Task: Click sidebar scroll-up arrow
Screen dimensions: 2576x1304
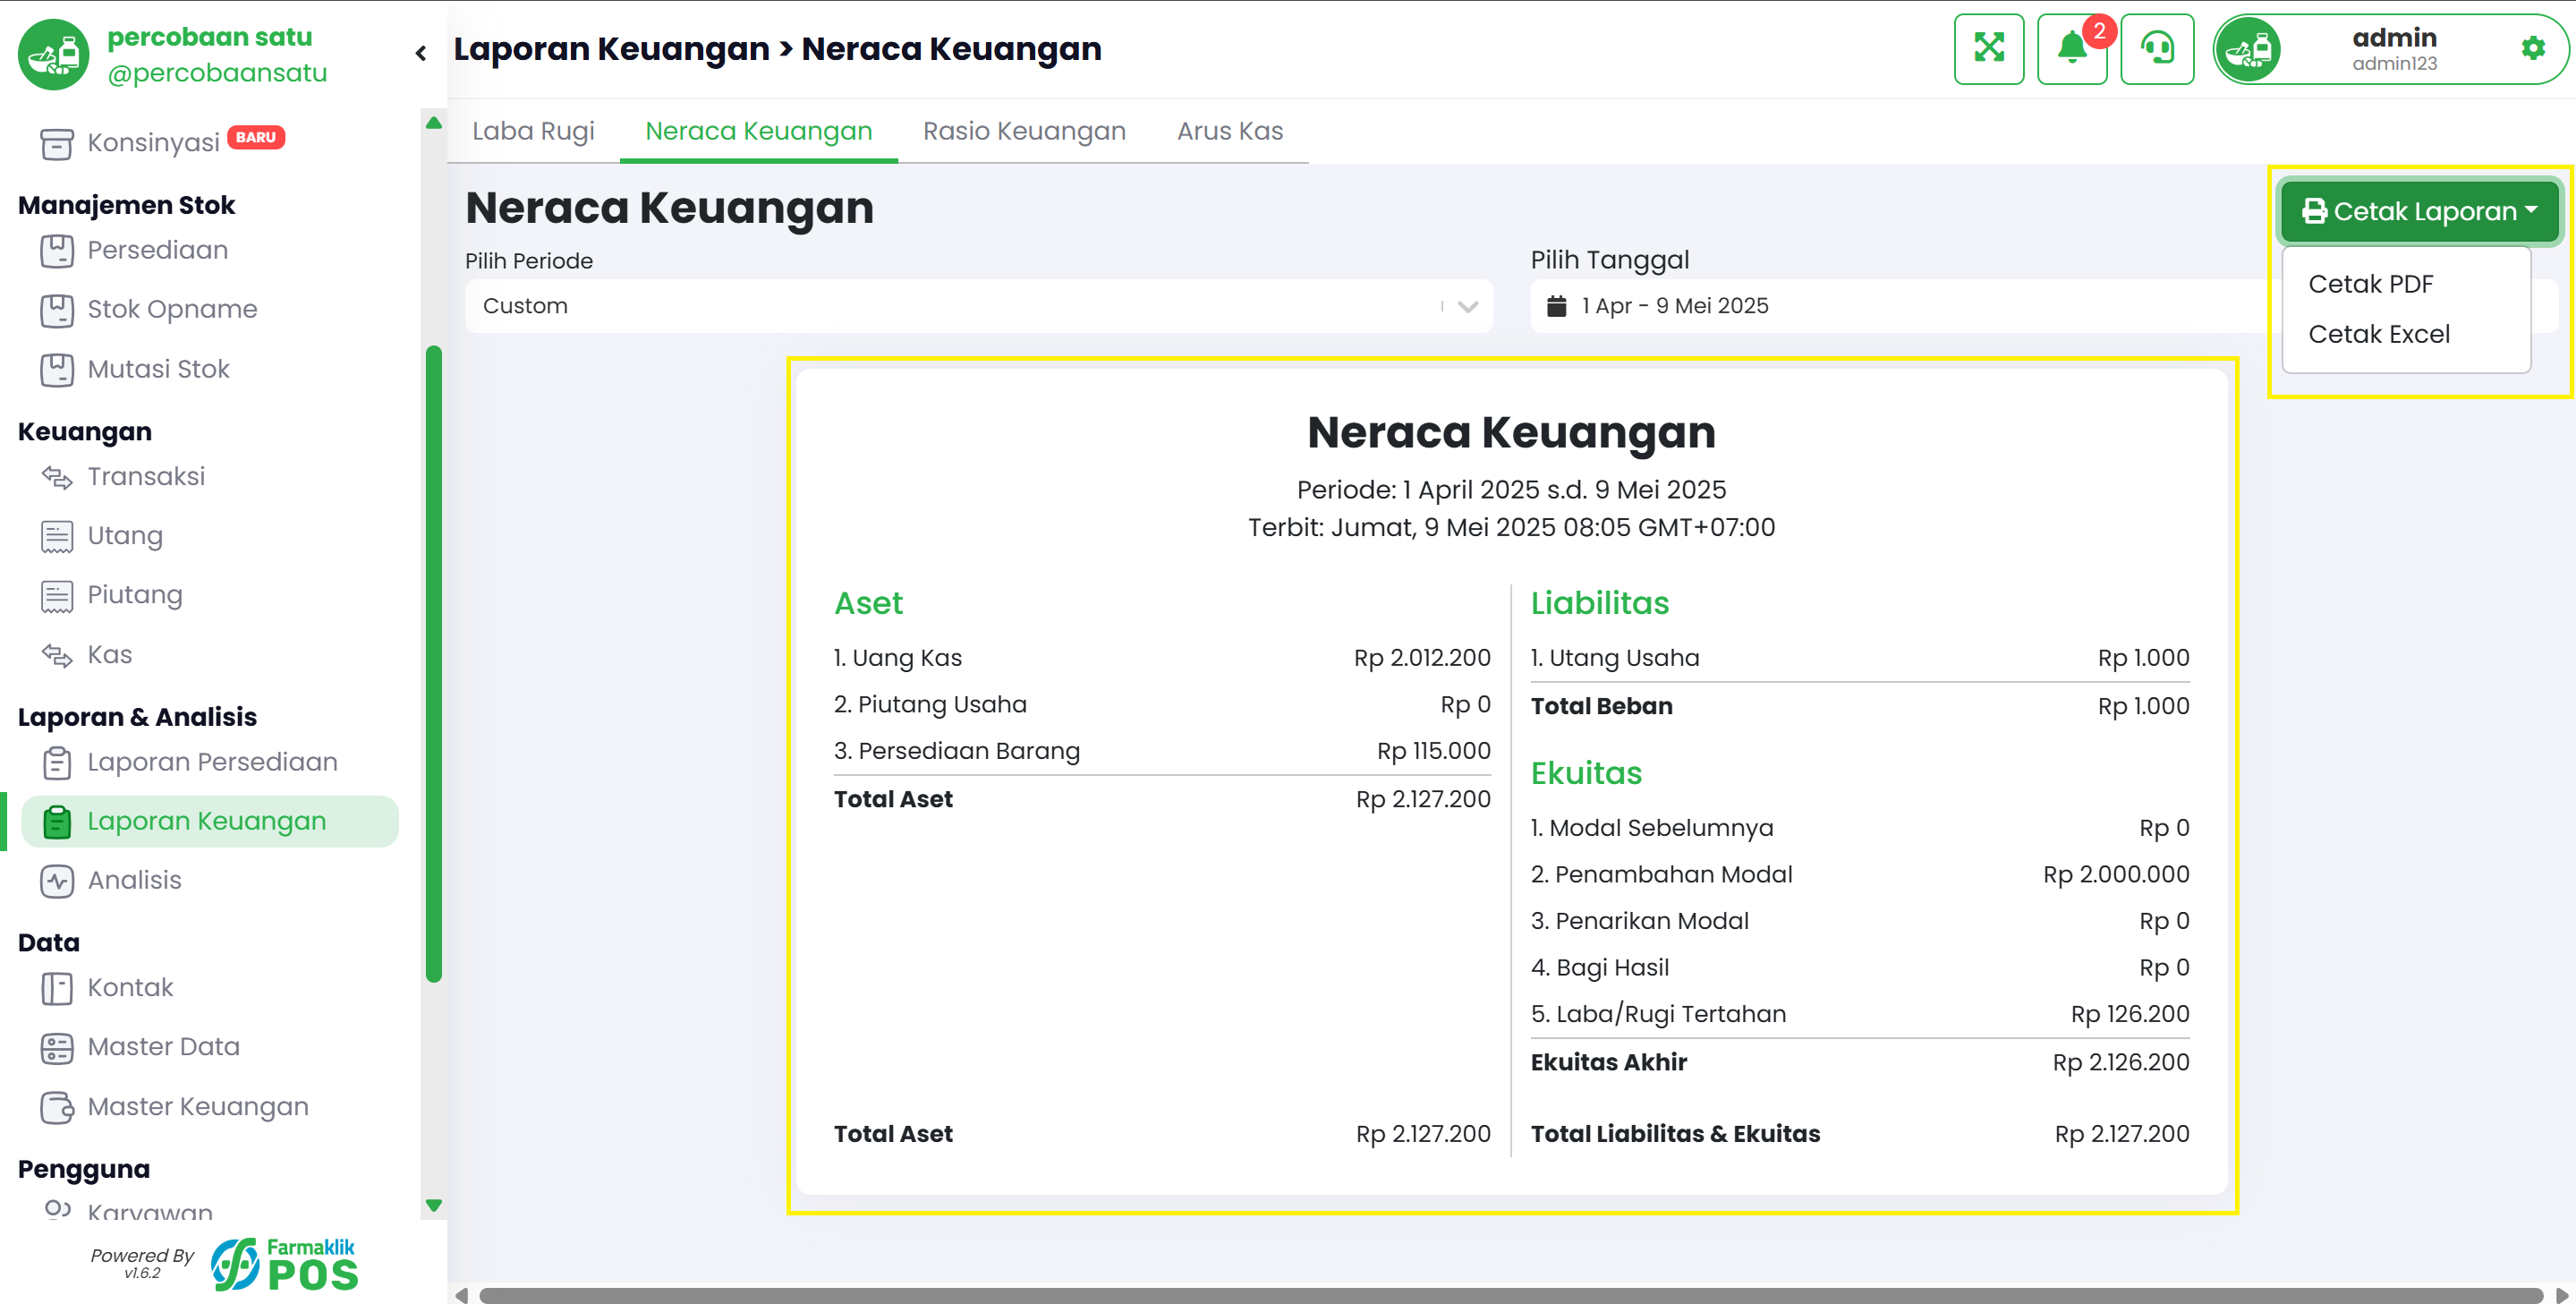Action: [433, 123]
